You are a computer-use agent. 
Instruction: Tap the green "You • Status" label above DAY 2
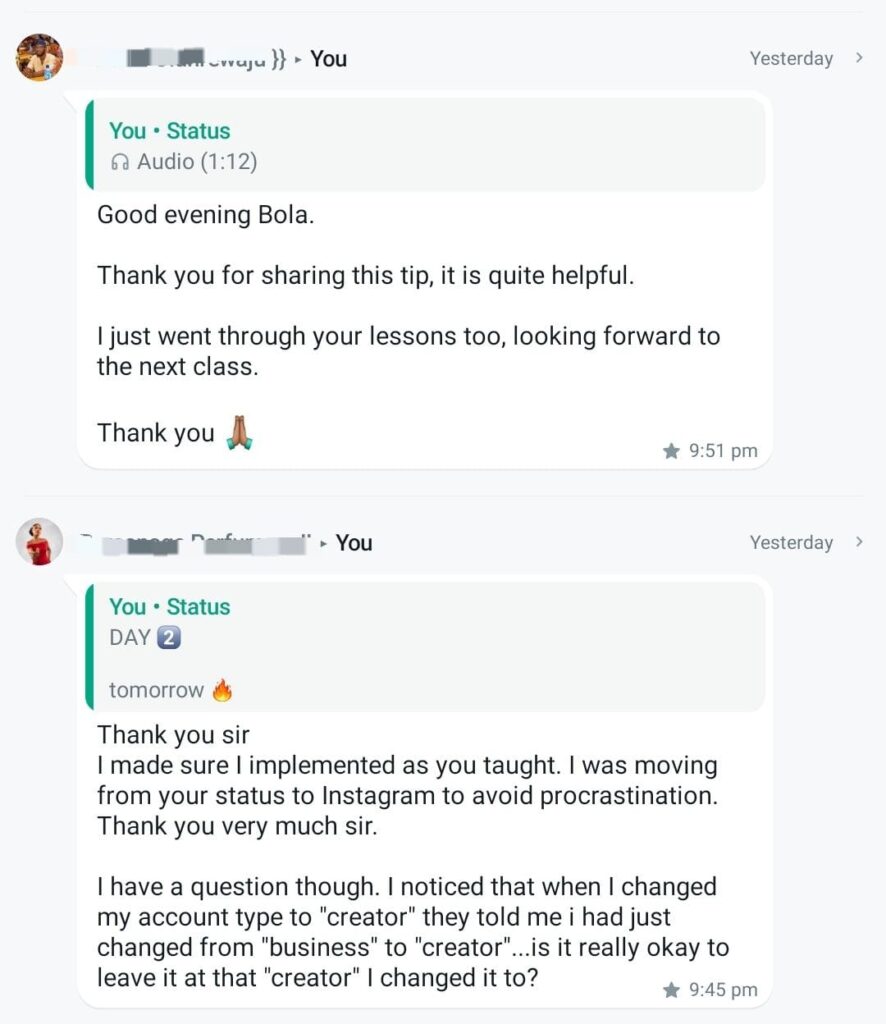click(169, 607)
